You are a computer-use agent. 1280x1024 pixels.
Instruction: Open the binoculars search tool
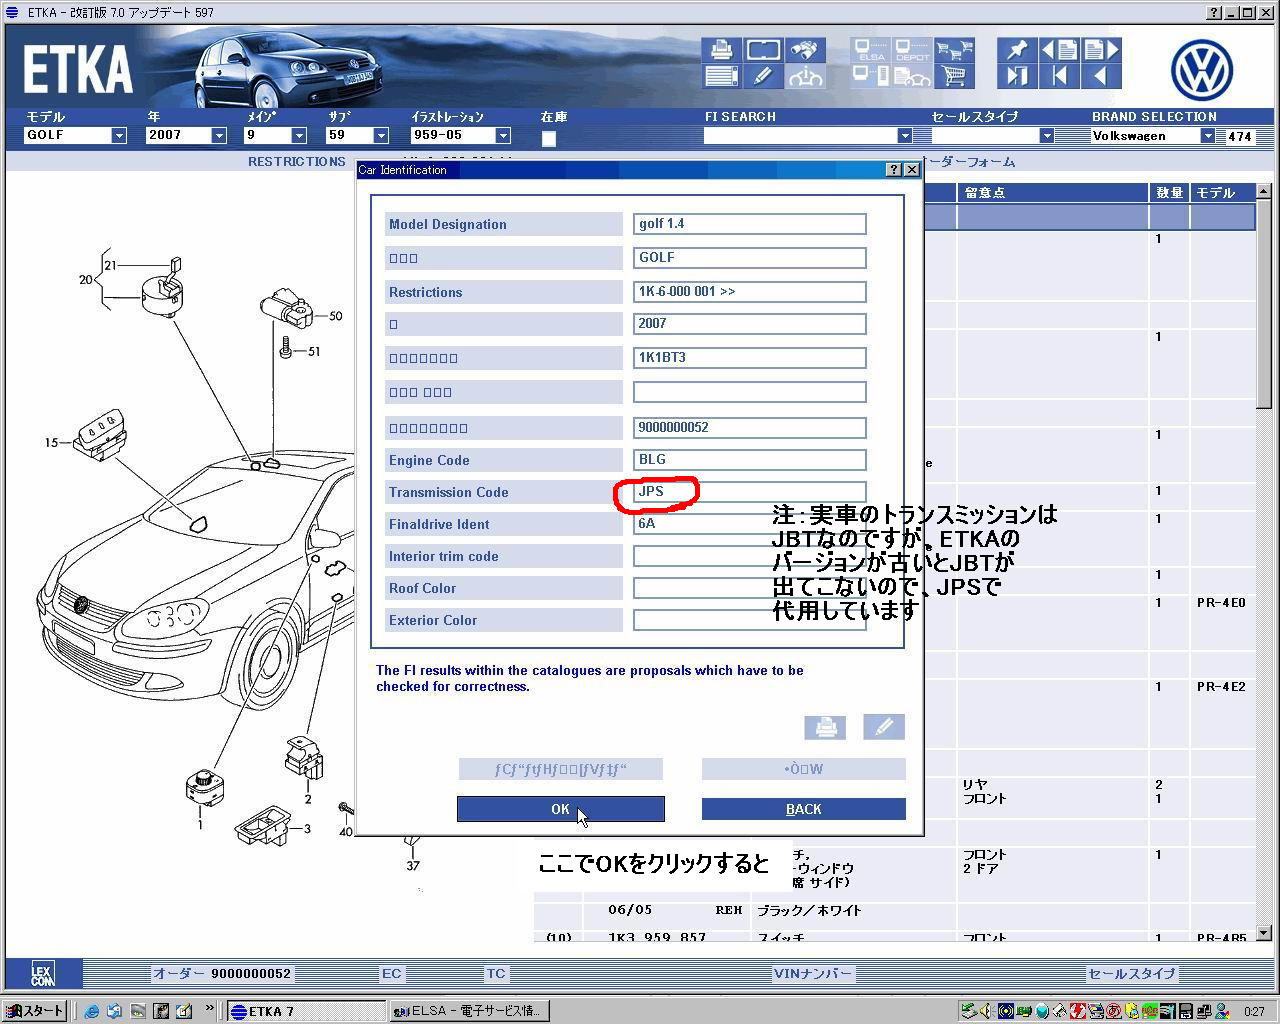805,50
